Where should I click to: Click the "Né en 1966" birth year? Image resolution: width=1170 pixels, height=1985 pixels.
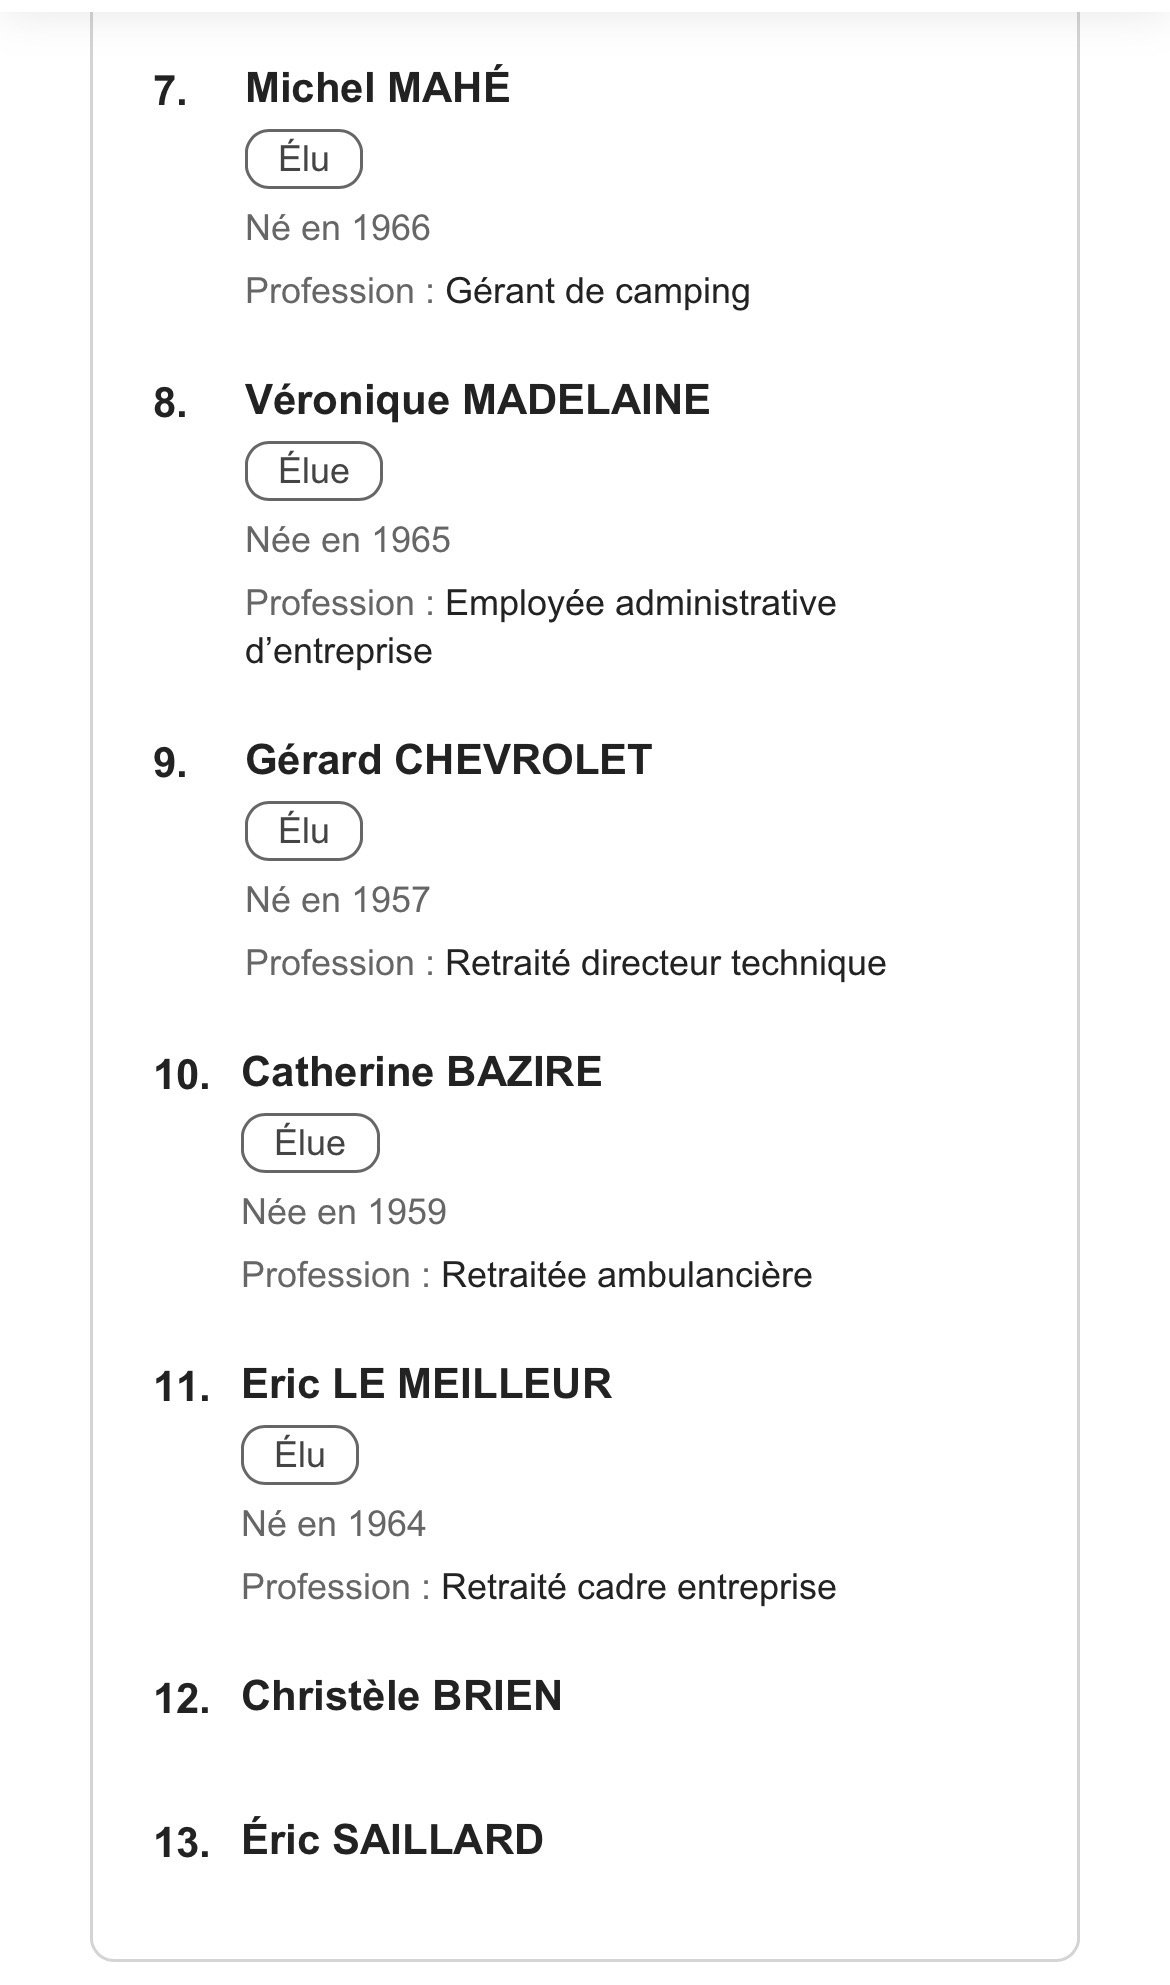click(338, 229)
